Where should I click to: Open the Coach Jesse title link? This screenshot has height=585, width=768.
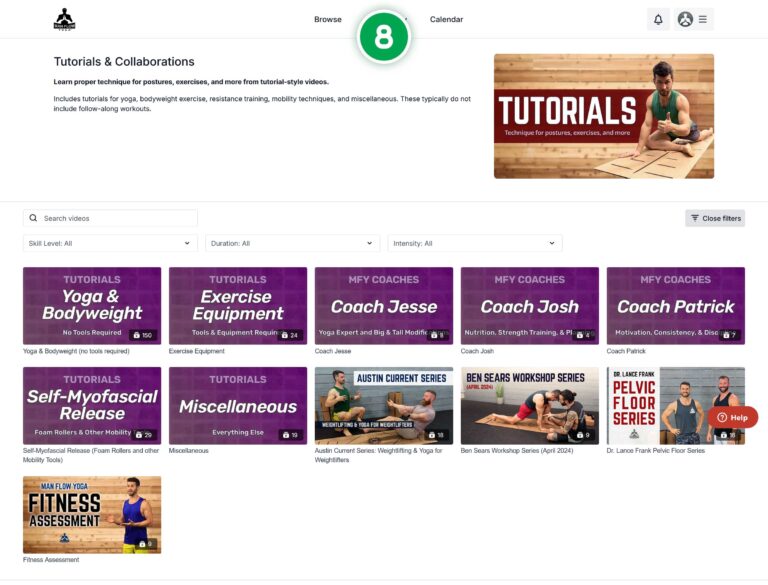(332, 351)
